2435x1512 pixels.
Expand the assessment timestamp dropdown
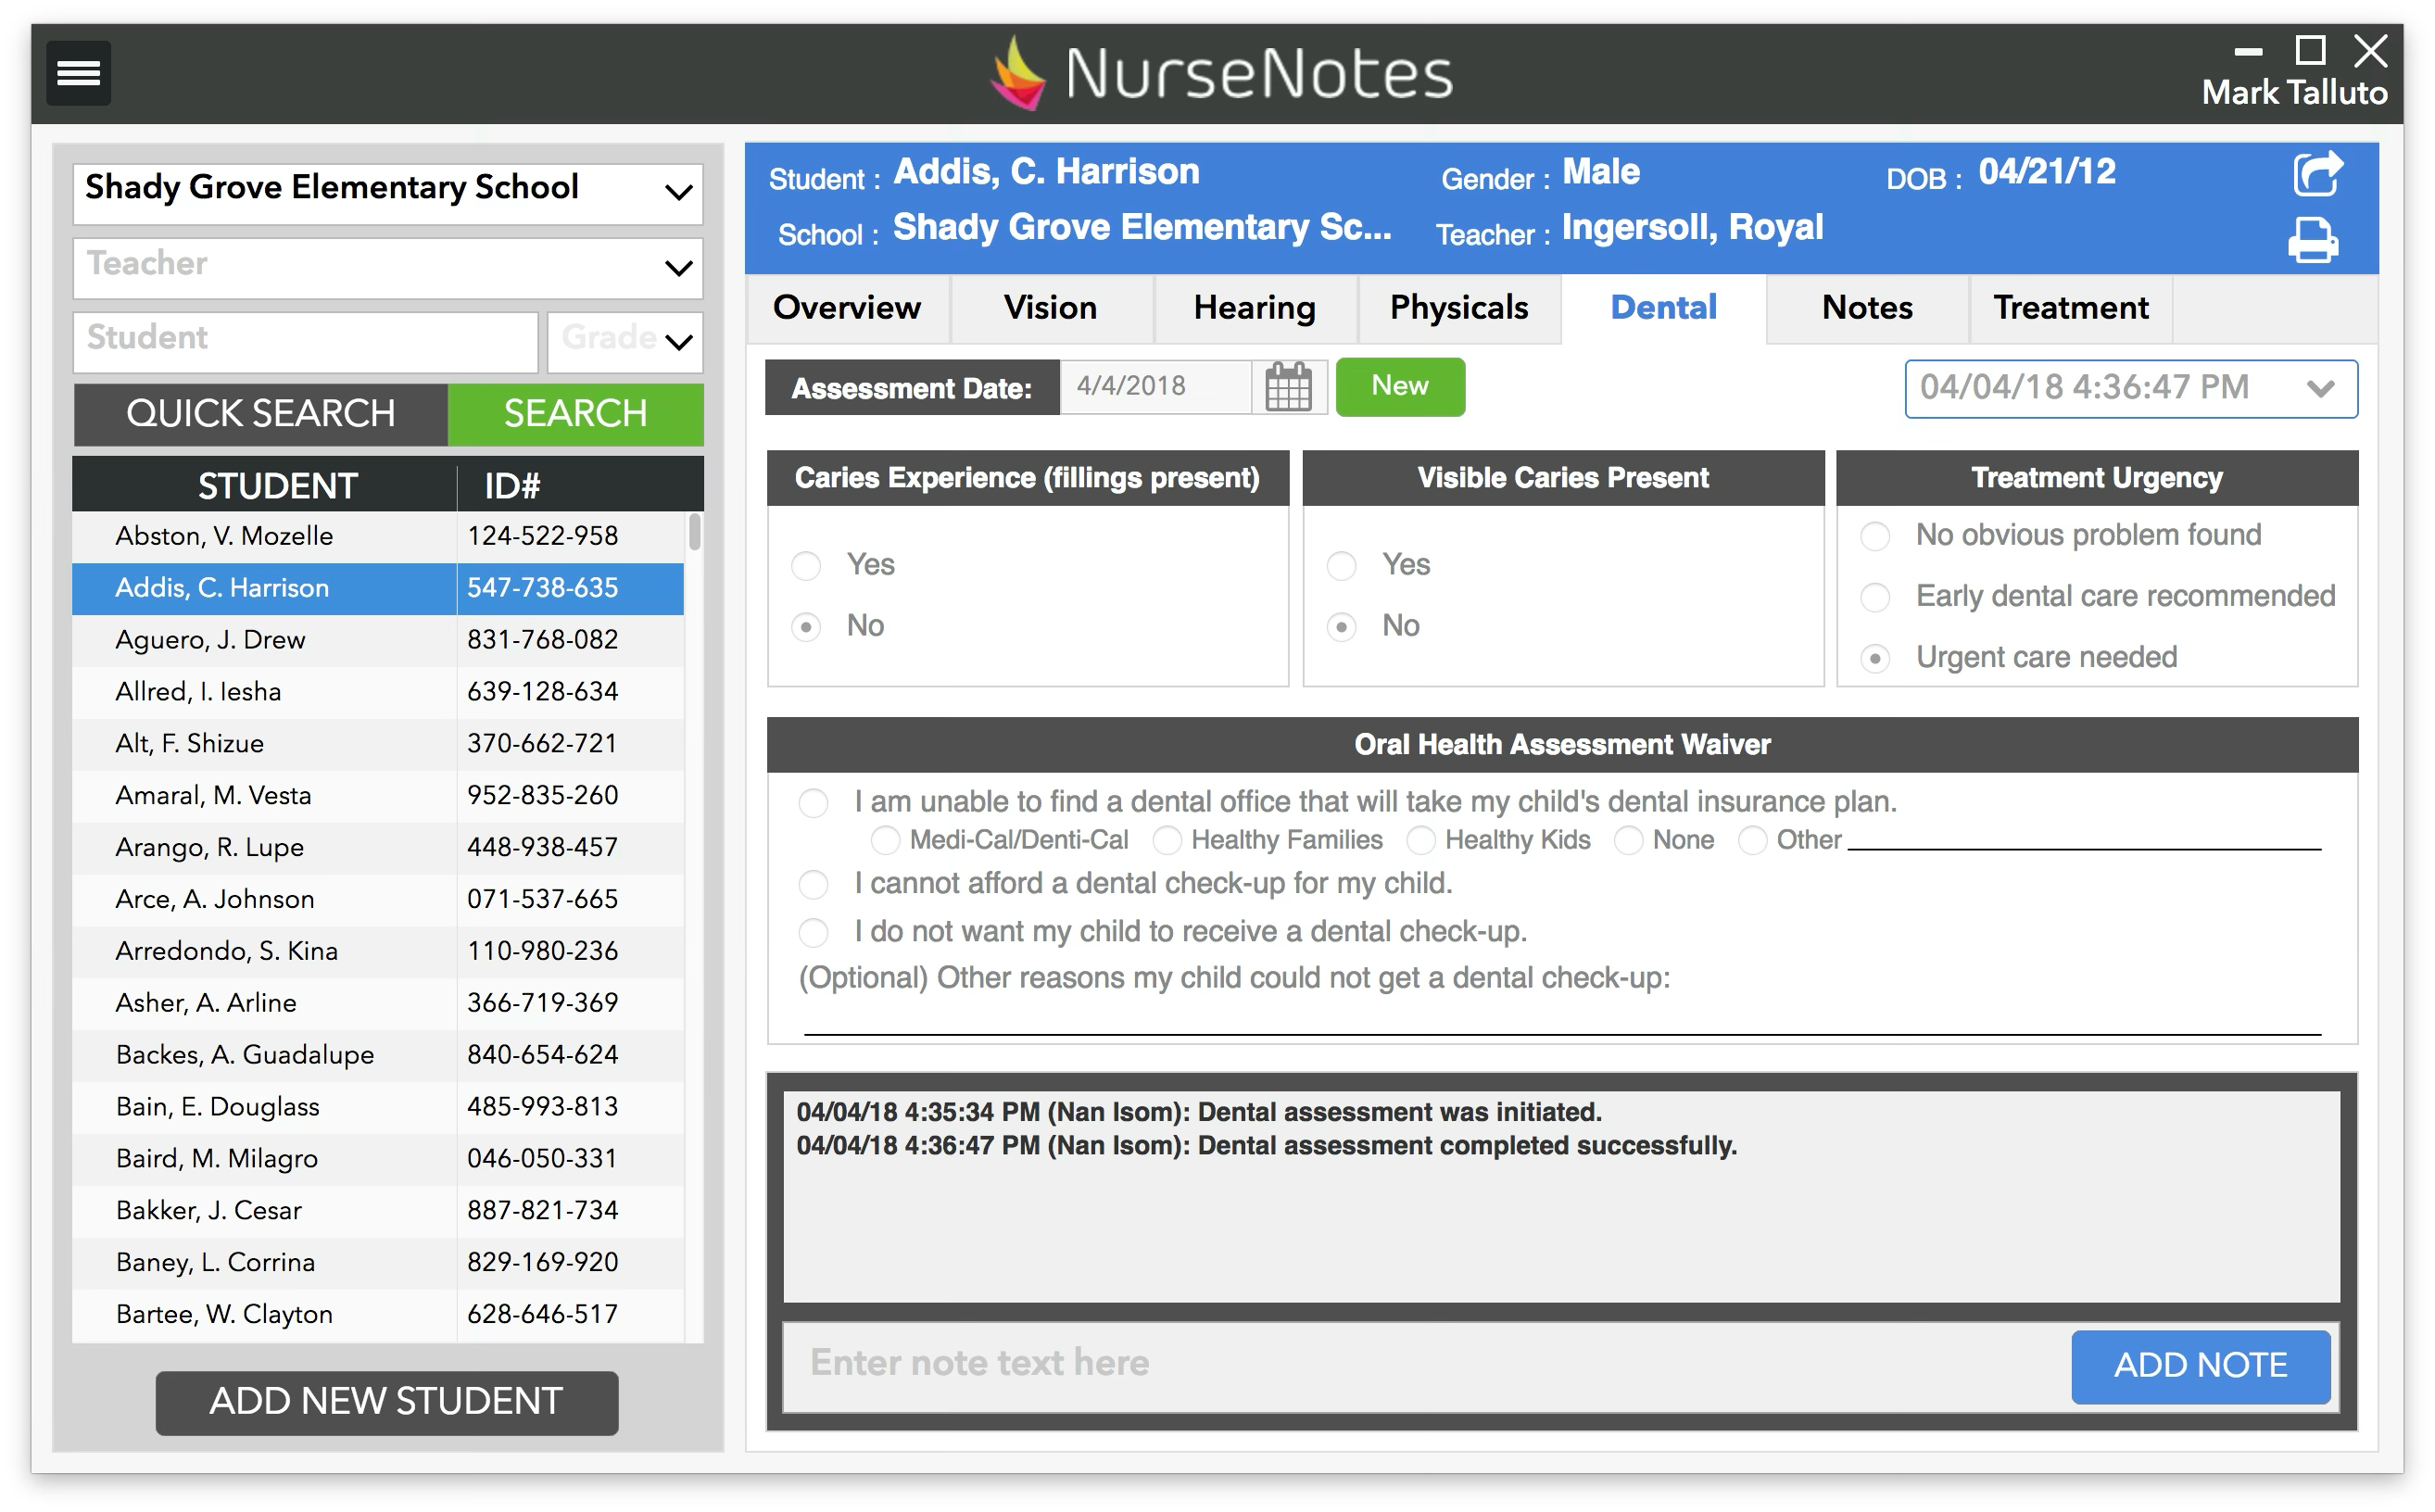pyautogui.click(x=2320, y=389)
